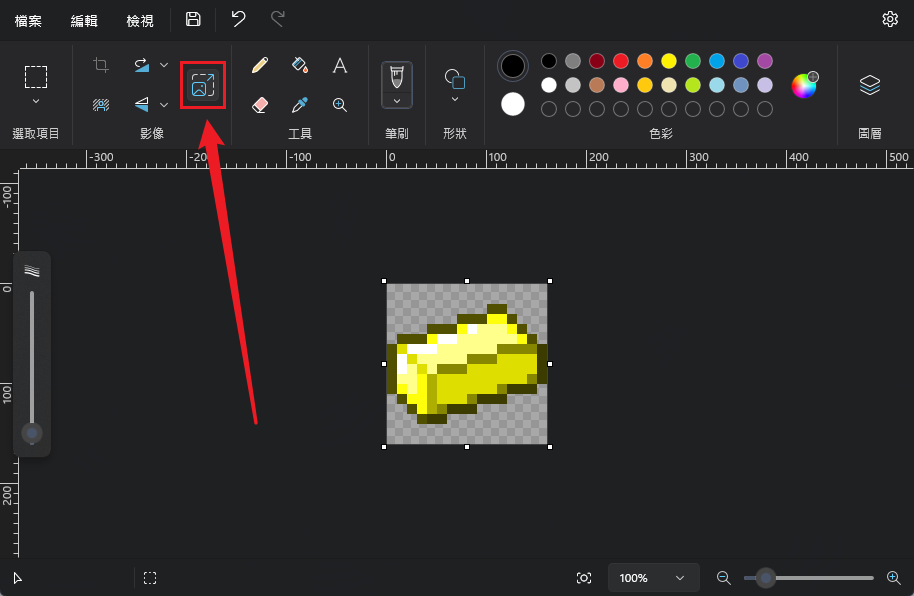Image resolution: width=914 pixels, height=596 pixels.
Task: Click the 圖層 label
Action: [x=870, y=134]
